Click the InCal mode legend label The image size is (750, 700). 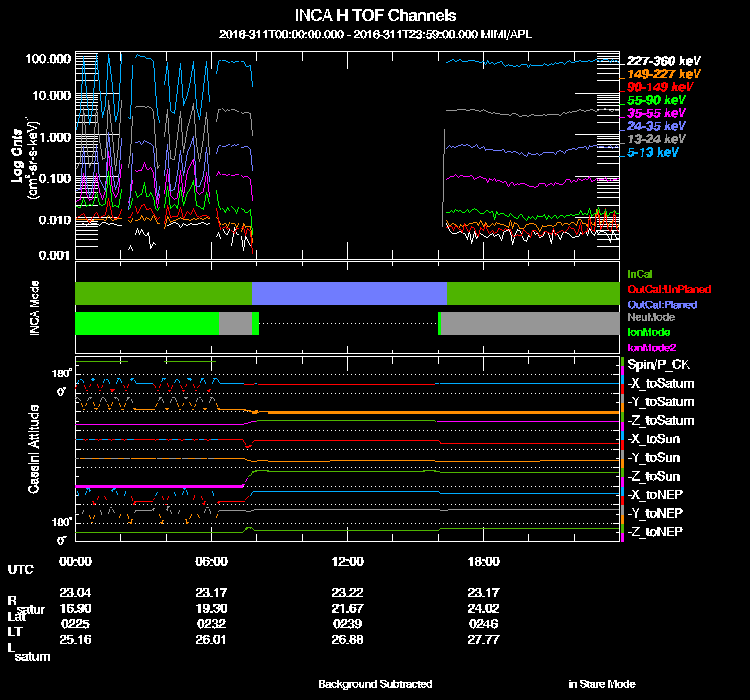pyautogui.click(x=641, y=273)
